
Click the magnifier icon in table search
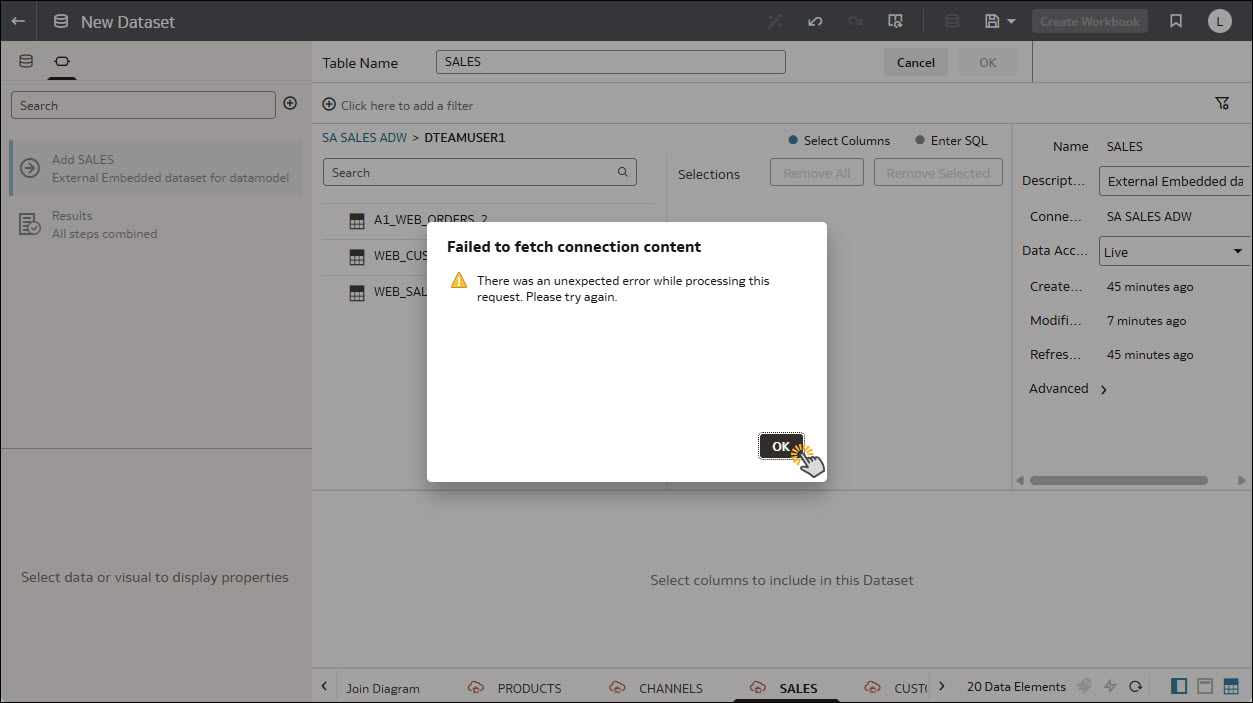[622, 172]
